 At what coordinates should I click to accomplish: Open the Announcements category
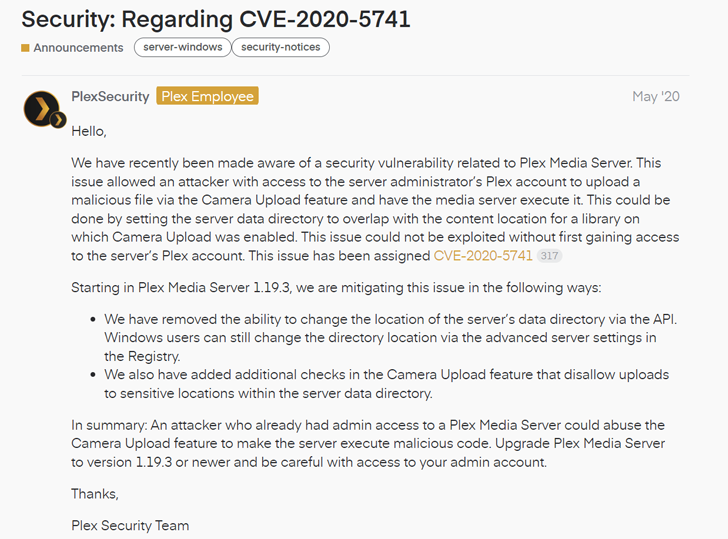78,47
